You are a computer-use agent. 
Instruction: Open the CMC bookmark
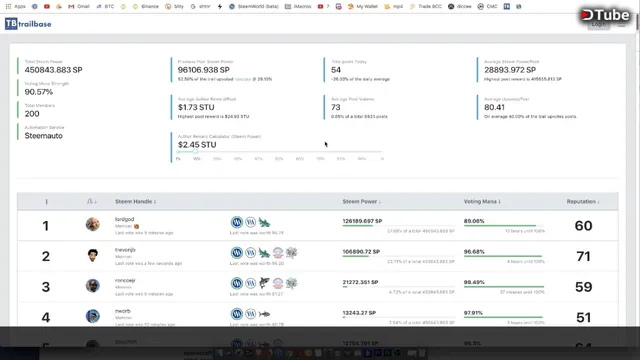487,7
